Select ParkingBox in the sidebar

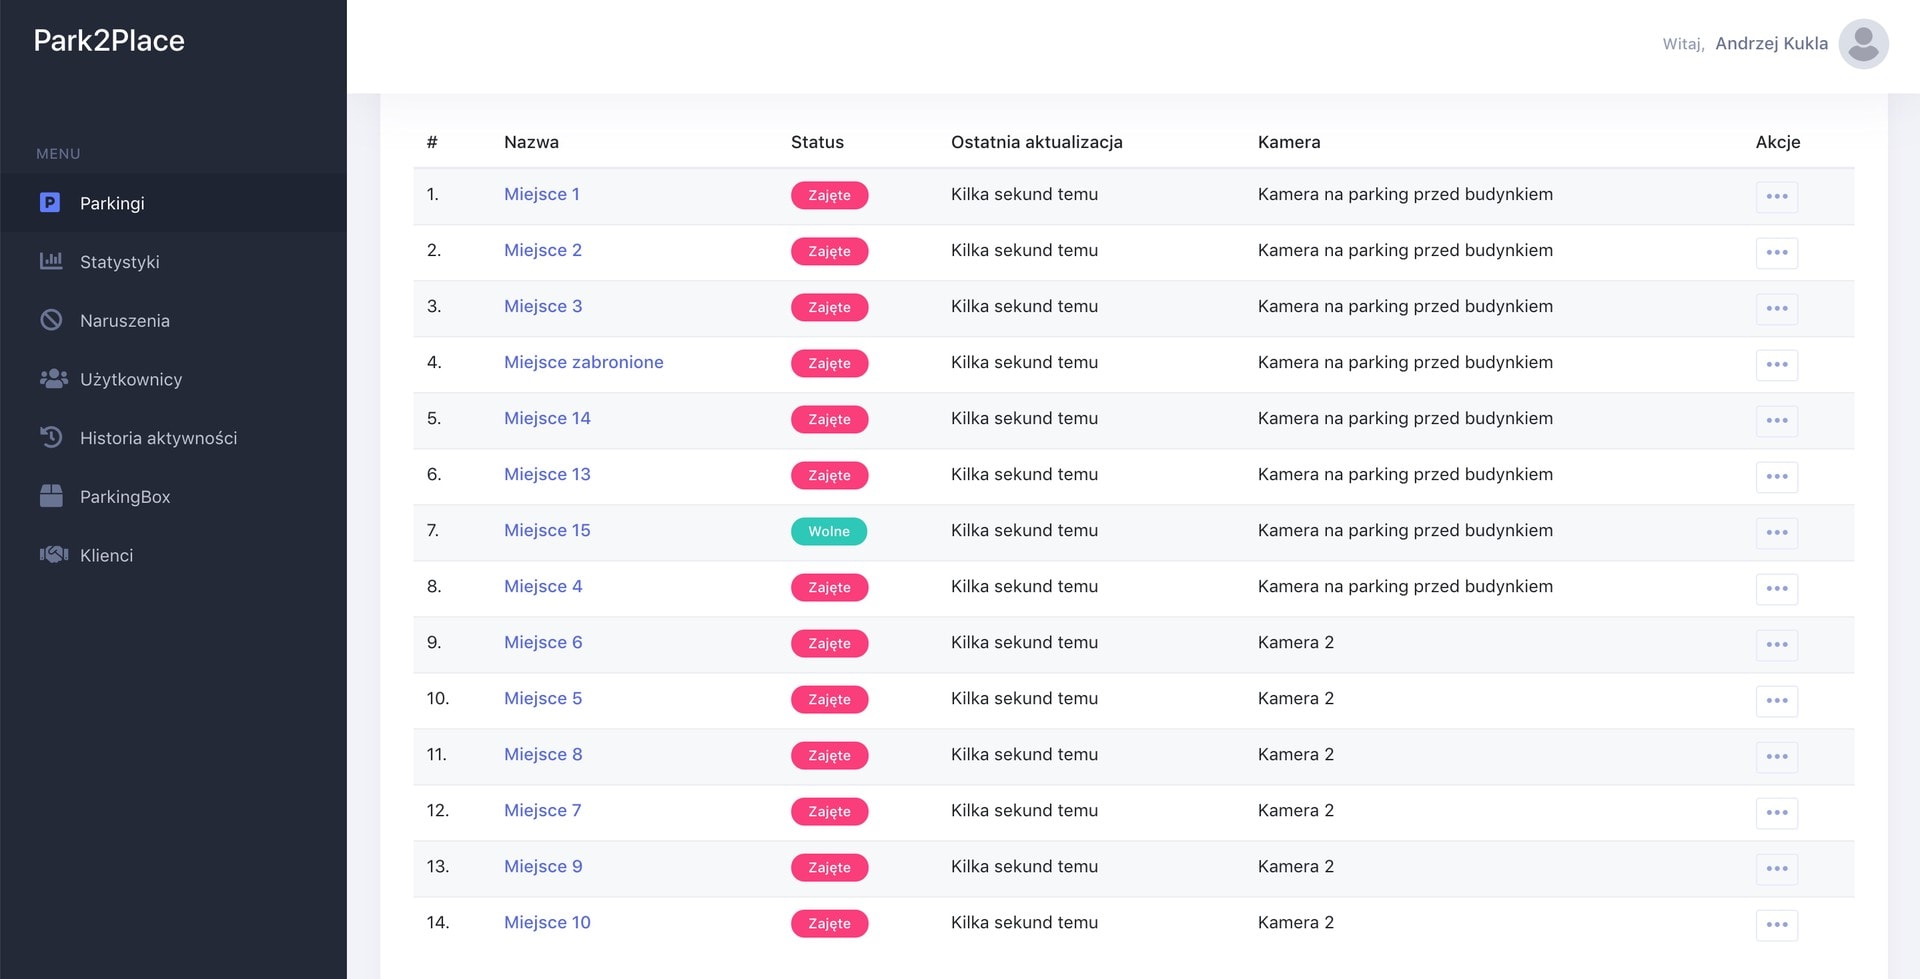pos(173,497)
